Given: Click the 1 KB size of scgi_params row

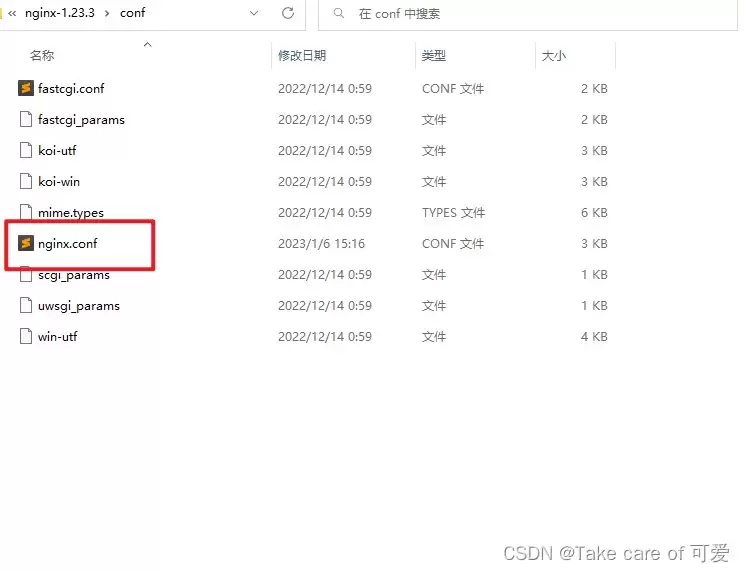Looking at the screenshot, I should pos(594,275).
